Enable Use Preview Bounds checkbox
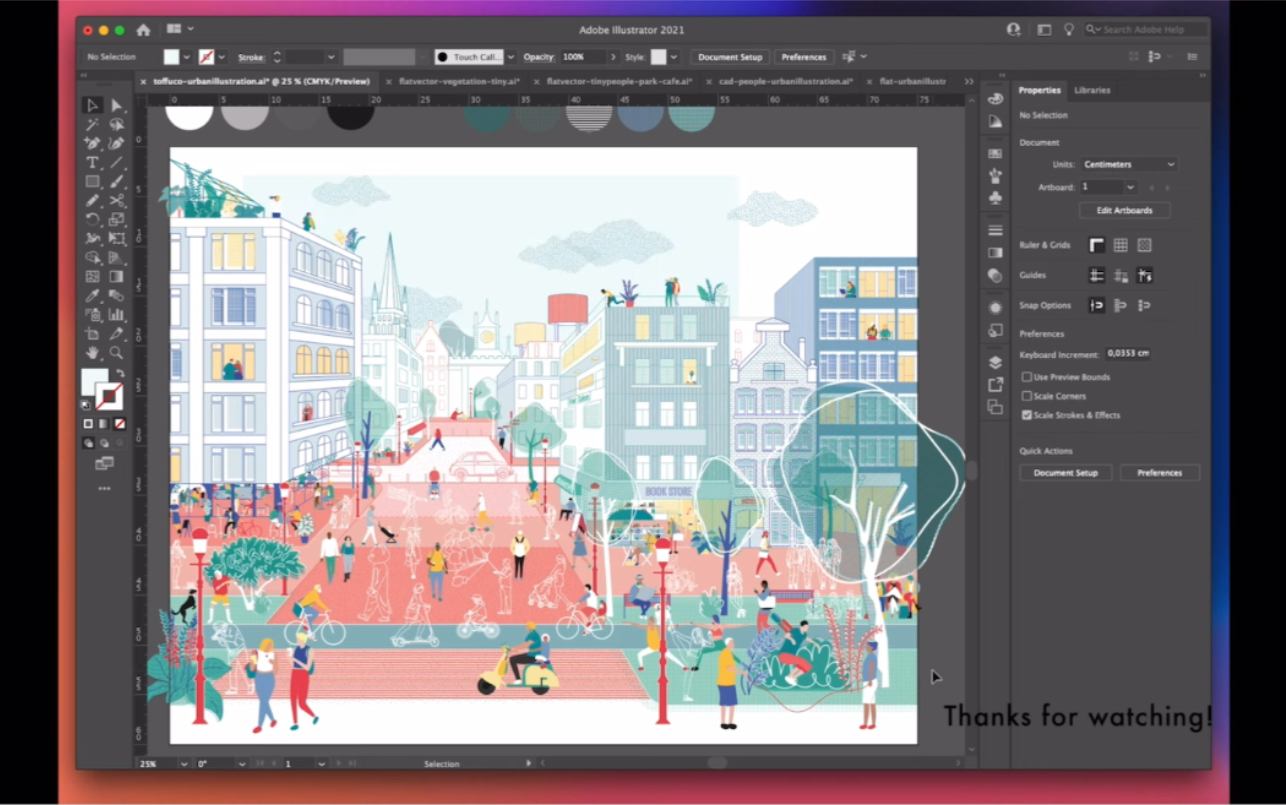The height and width of the screenshot is (805, 1286). (1026, 377)
